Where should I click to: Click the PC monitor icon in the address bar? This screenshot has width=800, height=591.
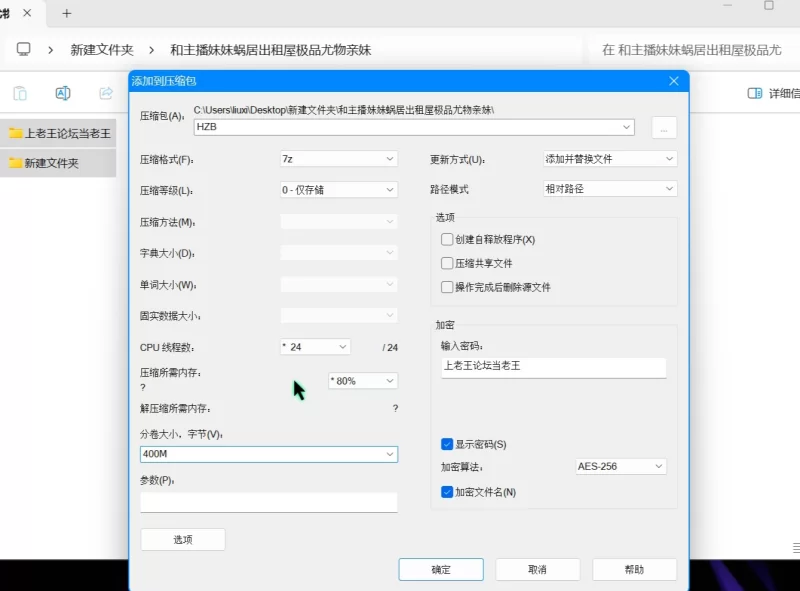pyautogui.click(x=23, y=49)
